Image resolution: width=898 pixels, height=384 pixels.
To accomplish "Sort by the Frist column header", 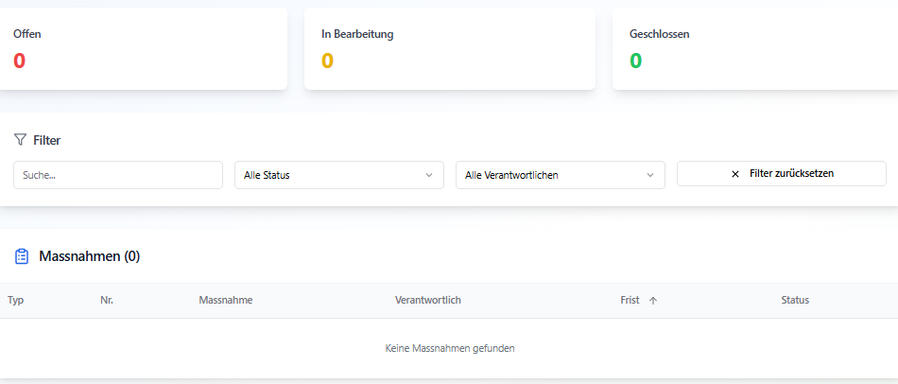I will [x=630, y=300].
